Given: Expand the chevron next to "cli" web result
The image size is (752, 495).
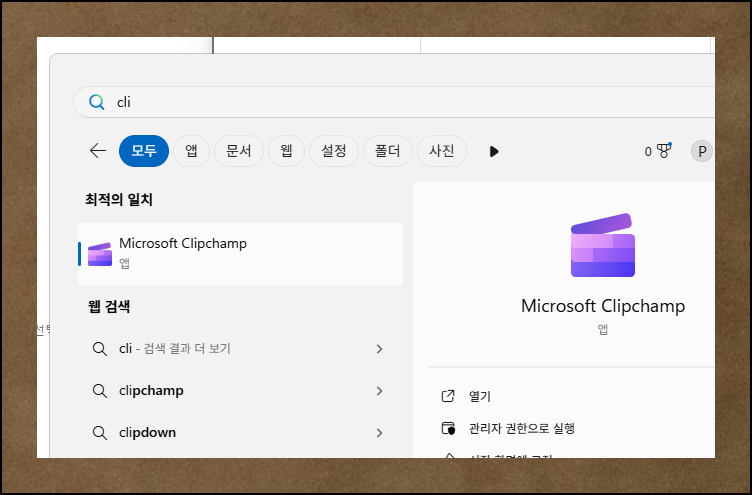Looking at the screenshot, I should tap(379, 349).
